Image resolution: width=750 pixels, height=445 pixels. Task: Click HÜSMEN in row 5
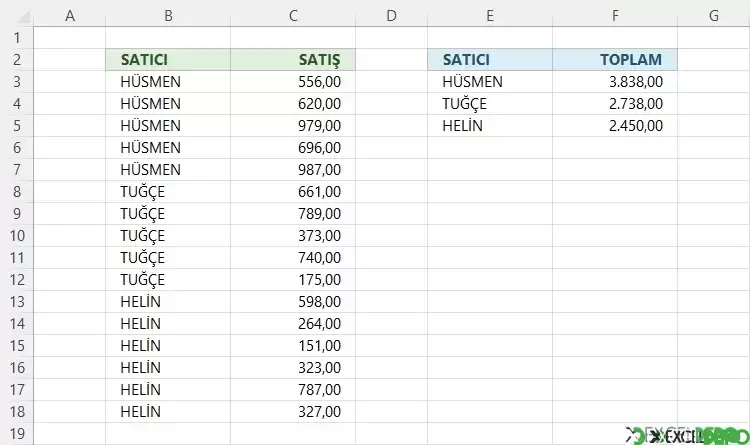pos(168,126)
